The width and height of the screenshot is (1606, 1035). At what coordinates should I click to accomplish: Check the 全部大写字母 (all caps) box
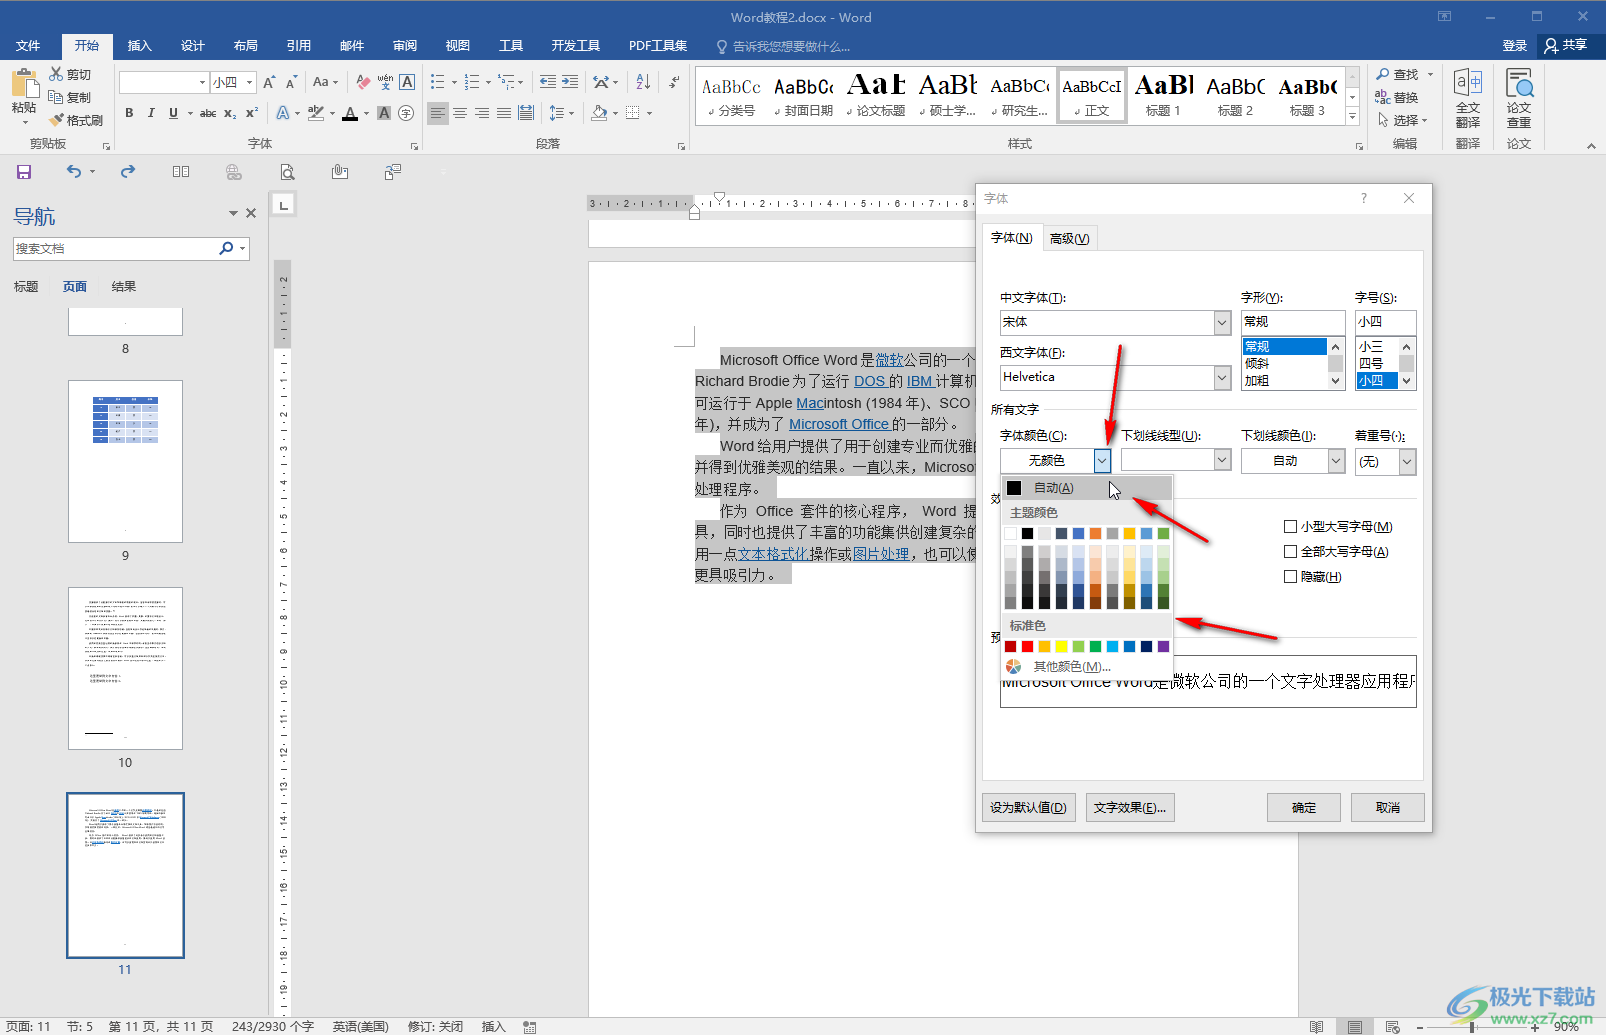[x=1290, y=551]
